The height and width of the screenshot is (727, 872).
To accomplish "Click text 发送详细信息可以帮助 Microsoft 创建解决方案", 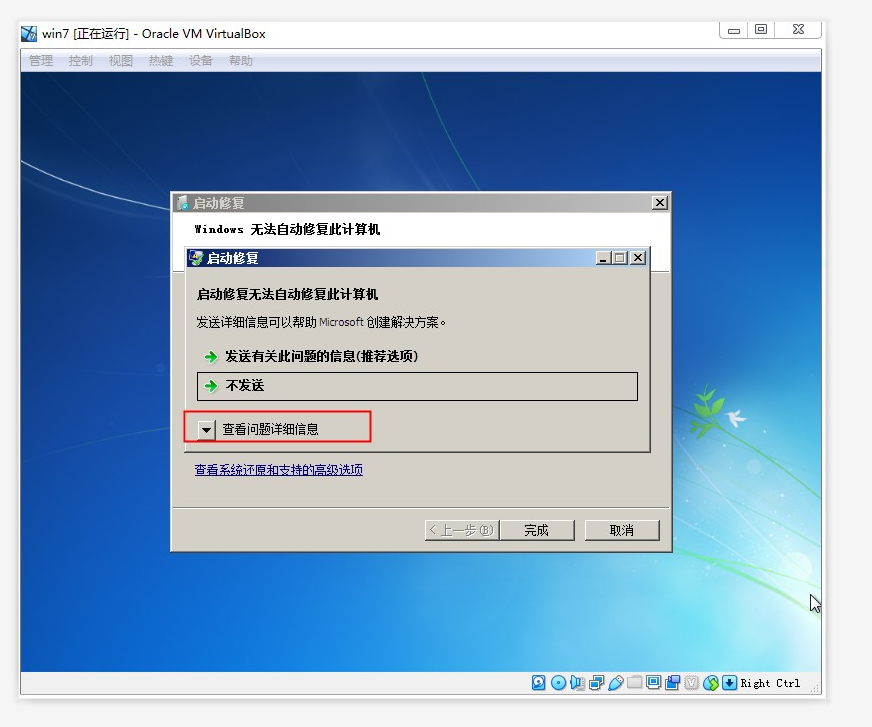I will pyautogui.click(x=321, y=322).
